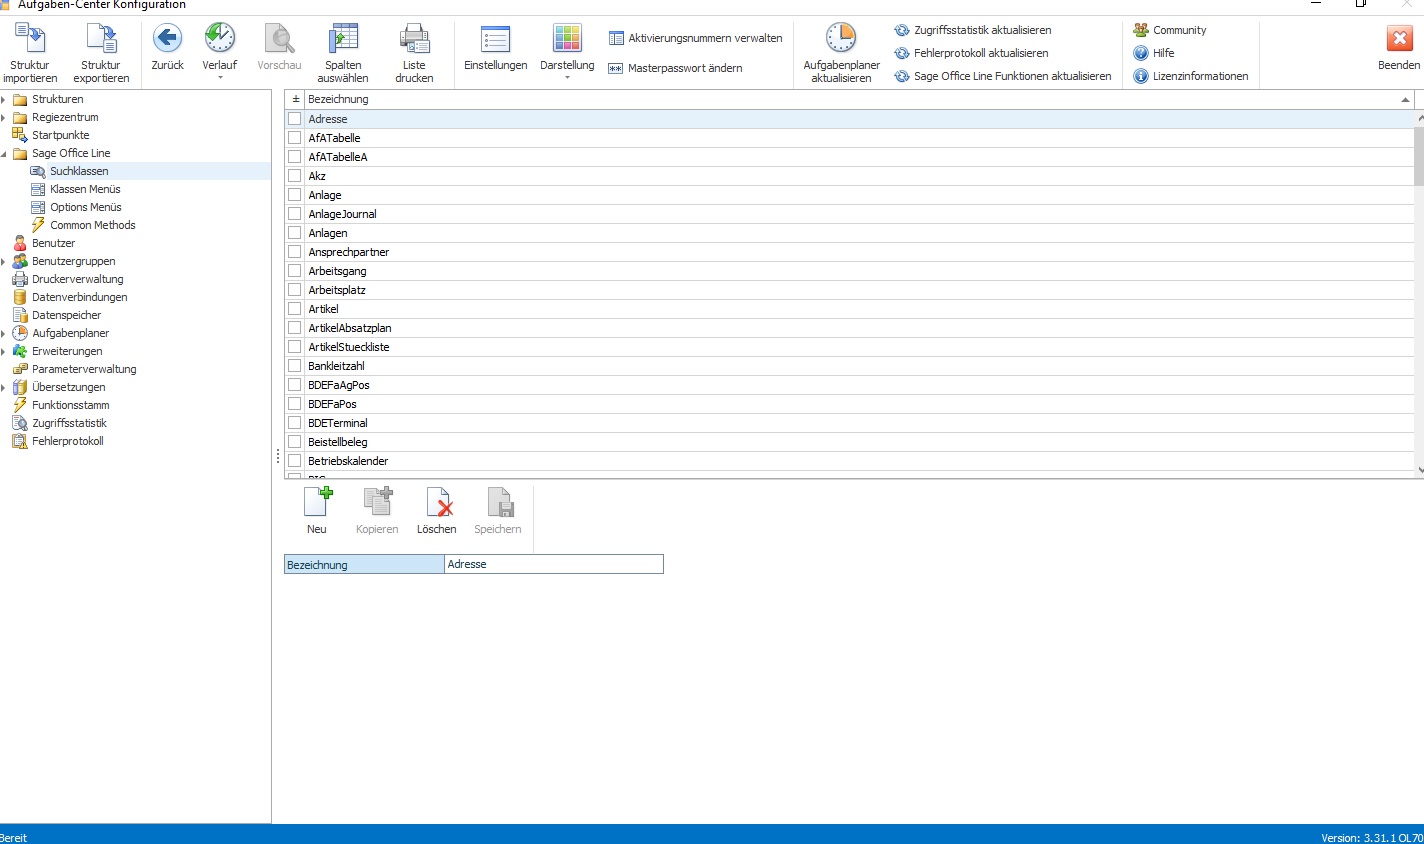
Task: Tick the checkbox for Adresse row
Action: pyautogui.click(x=295, y=119)
